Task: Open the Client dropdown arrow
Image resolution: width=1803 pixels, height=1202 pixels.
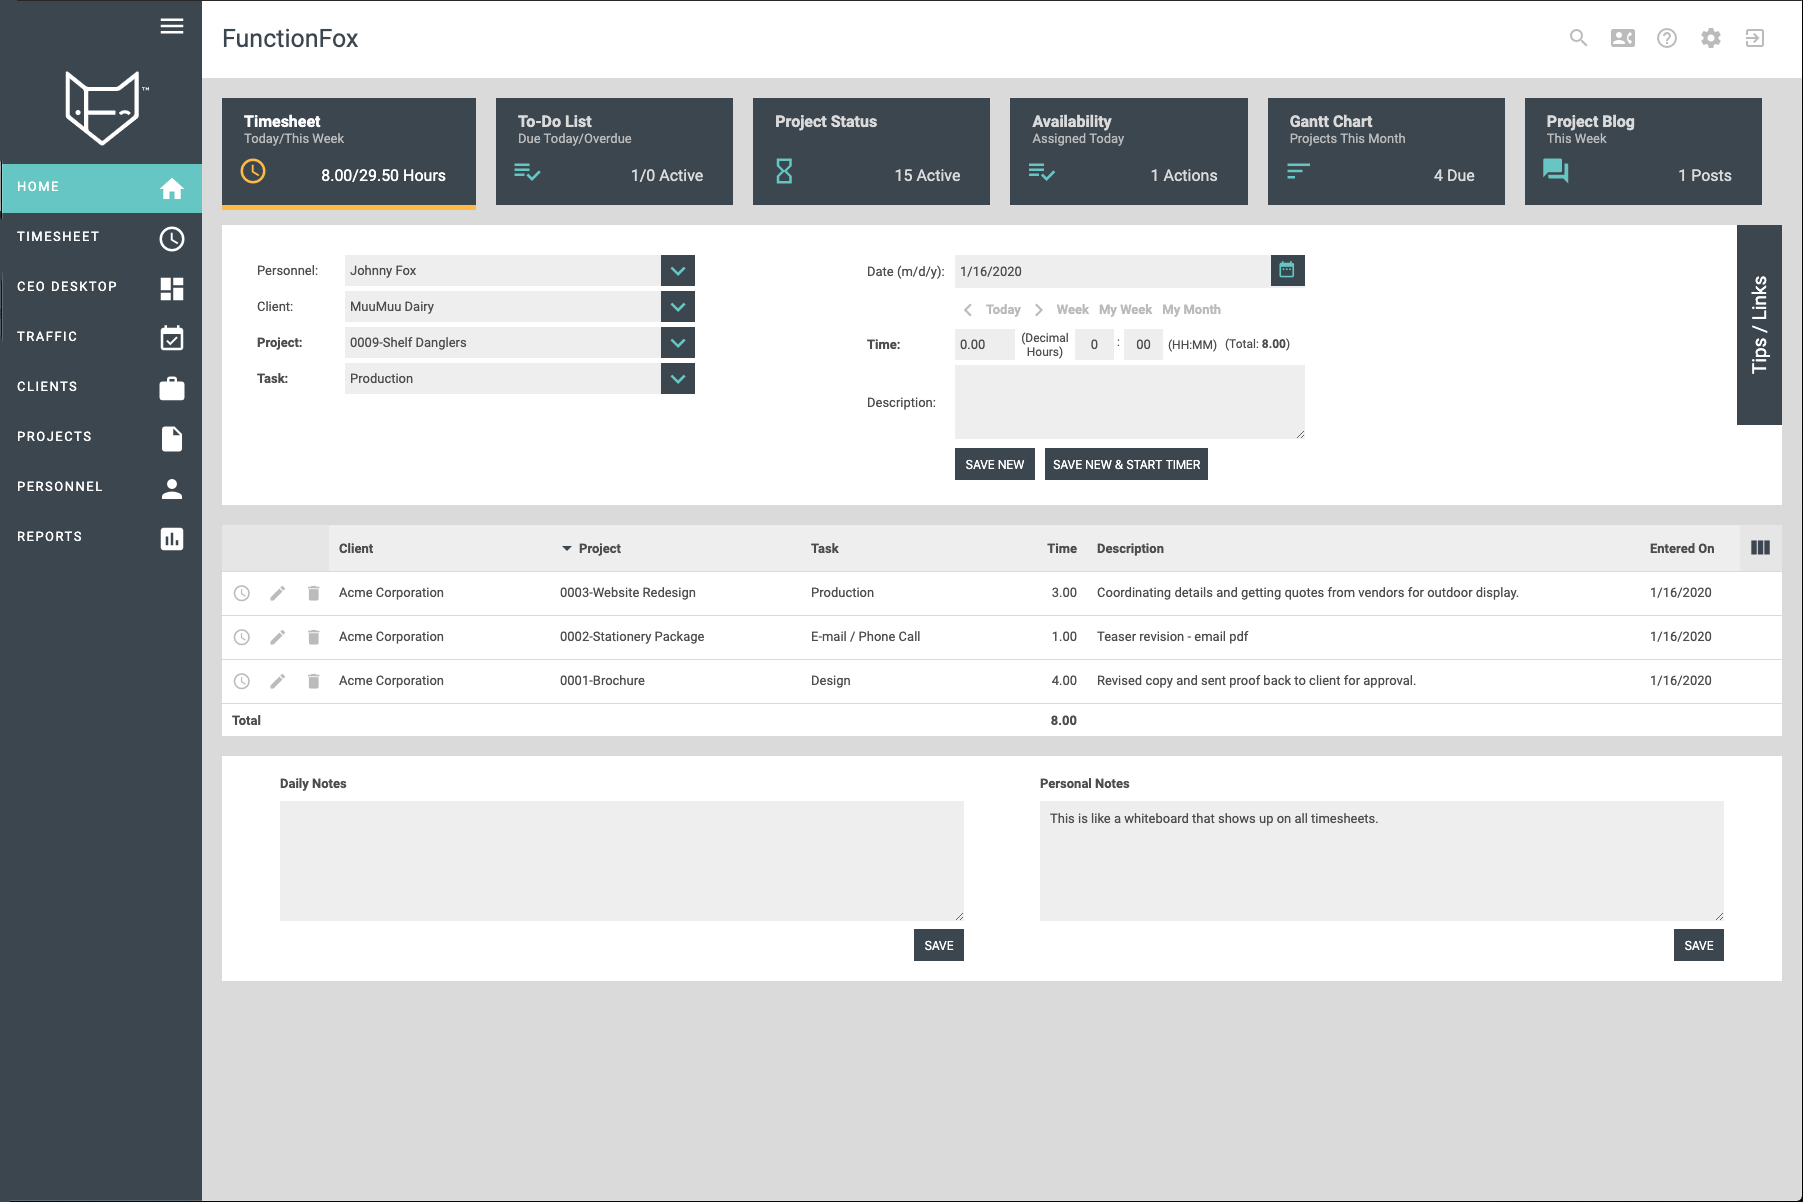Action: pos(678,306)
